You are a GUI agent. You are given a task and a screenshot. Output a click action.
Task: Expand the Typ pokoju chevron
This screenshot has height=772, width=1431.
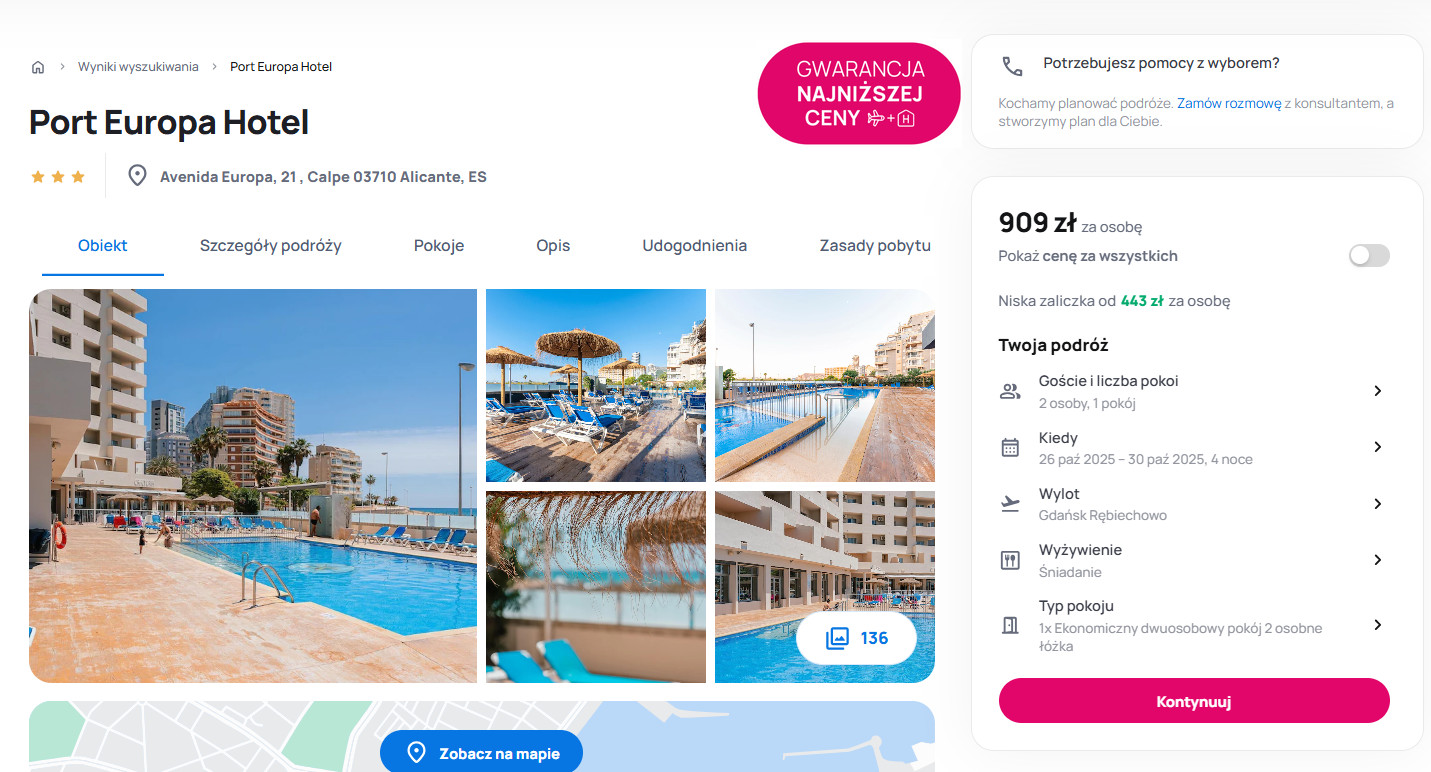(1377, 625)
